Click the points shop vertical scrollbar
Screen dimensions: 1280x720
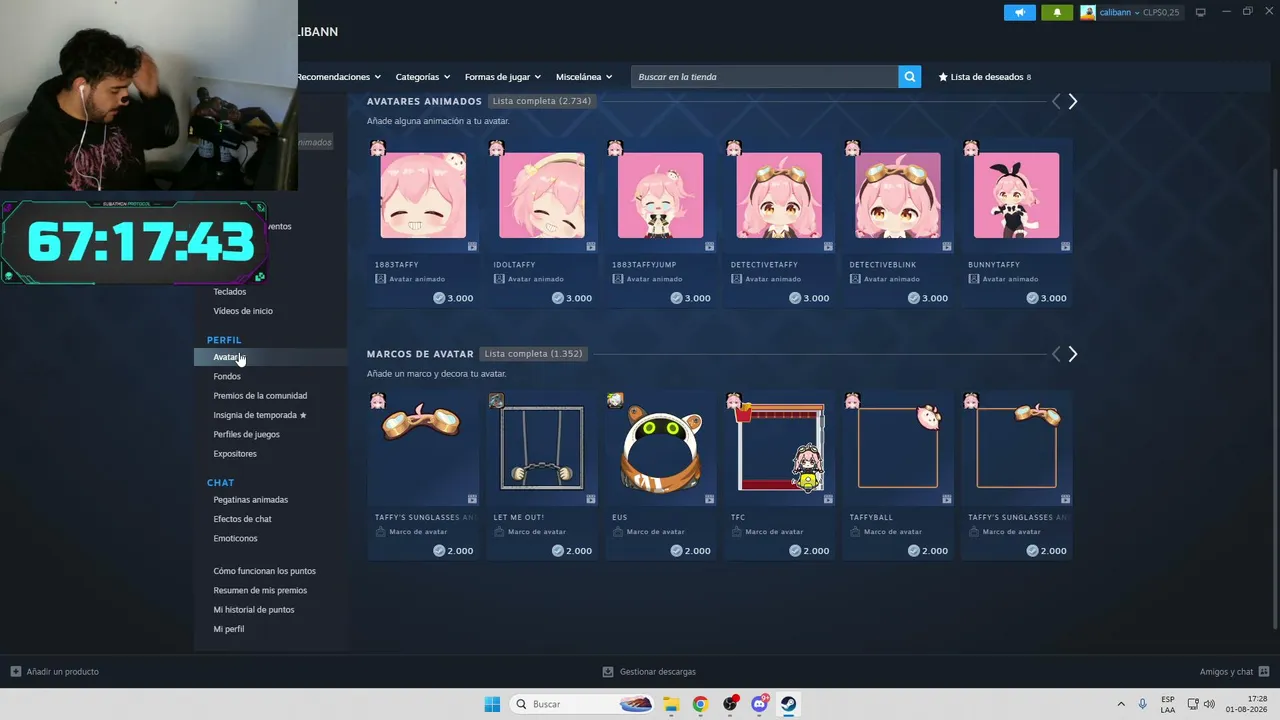[1274, 400]
